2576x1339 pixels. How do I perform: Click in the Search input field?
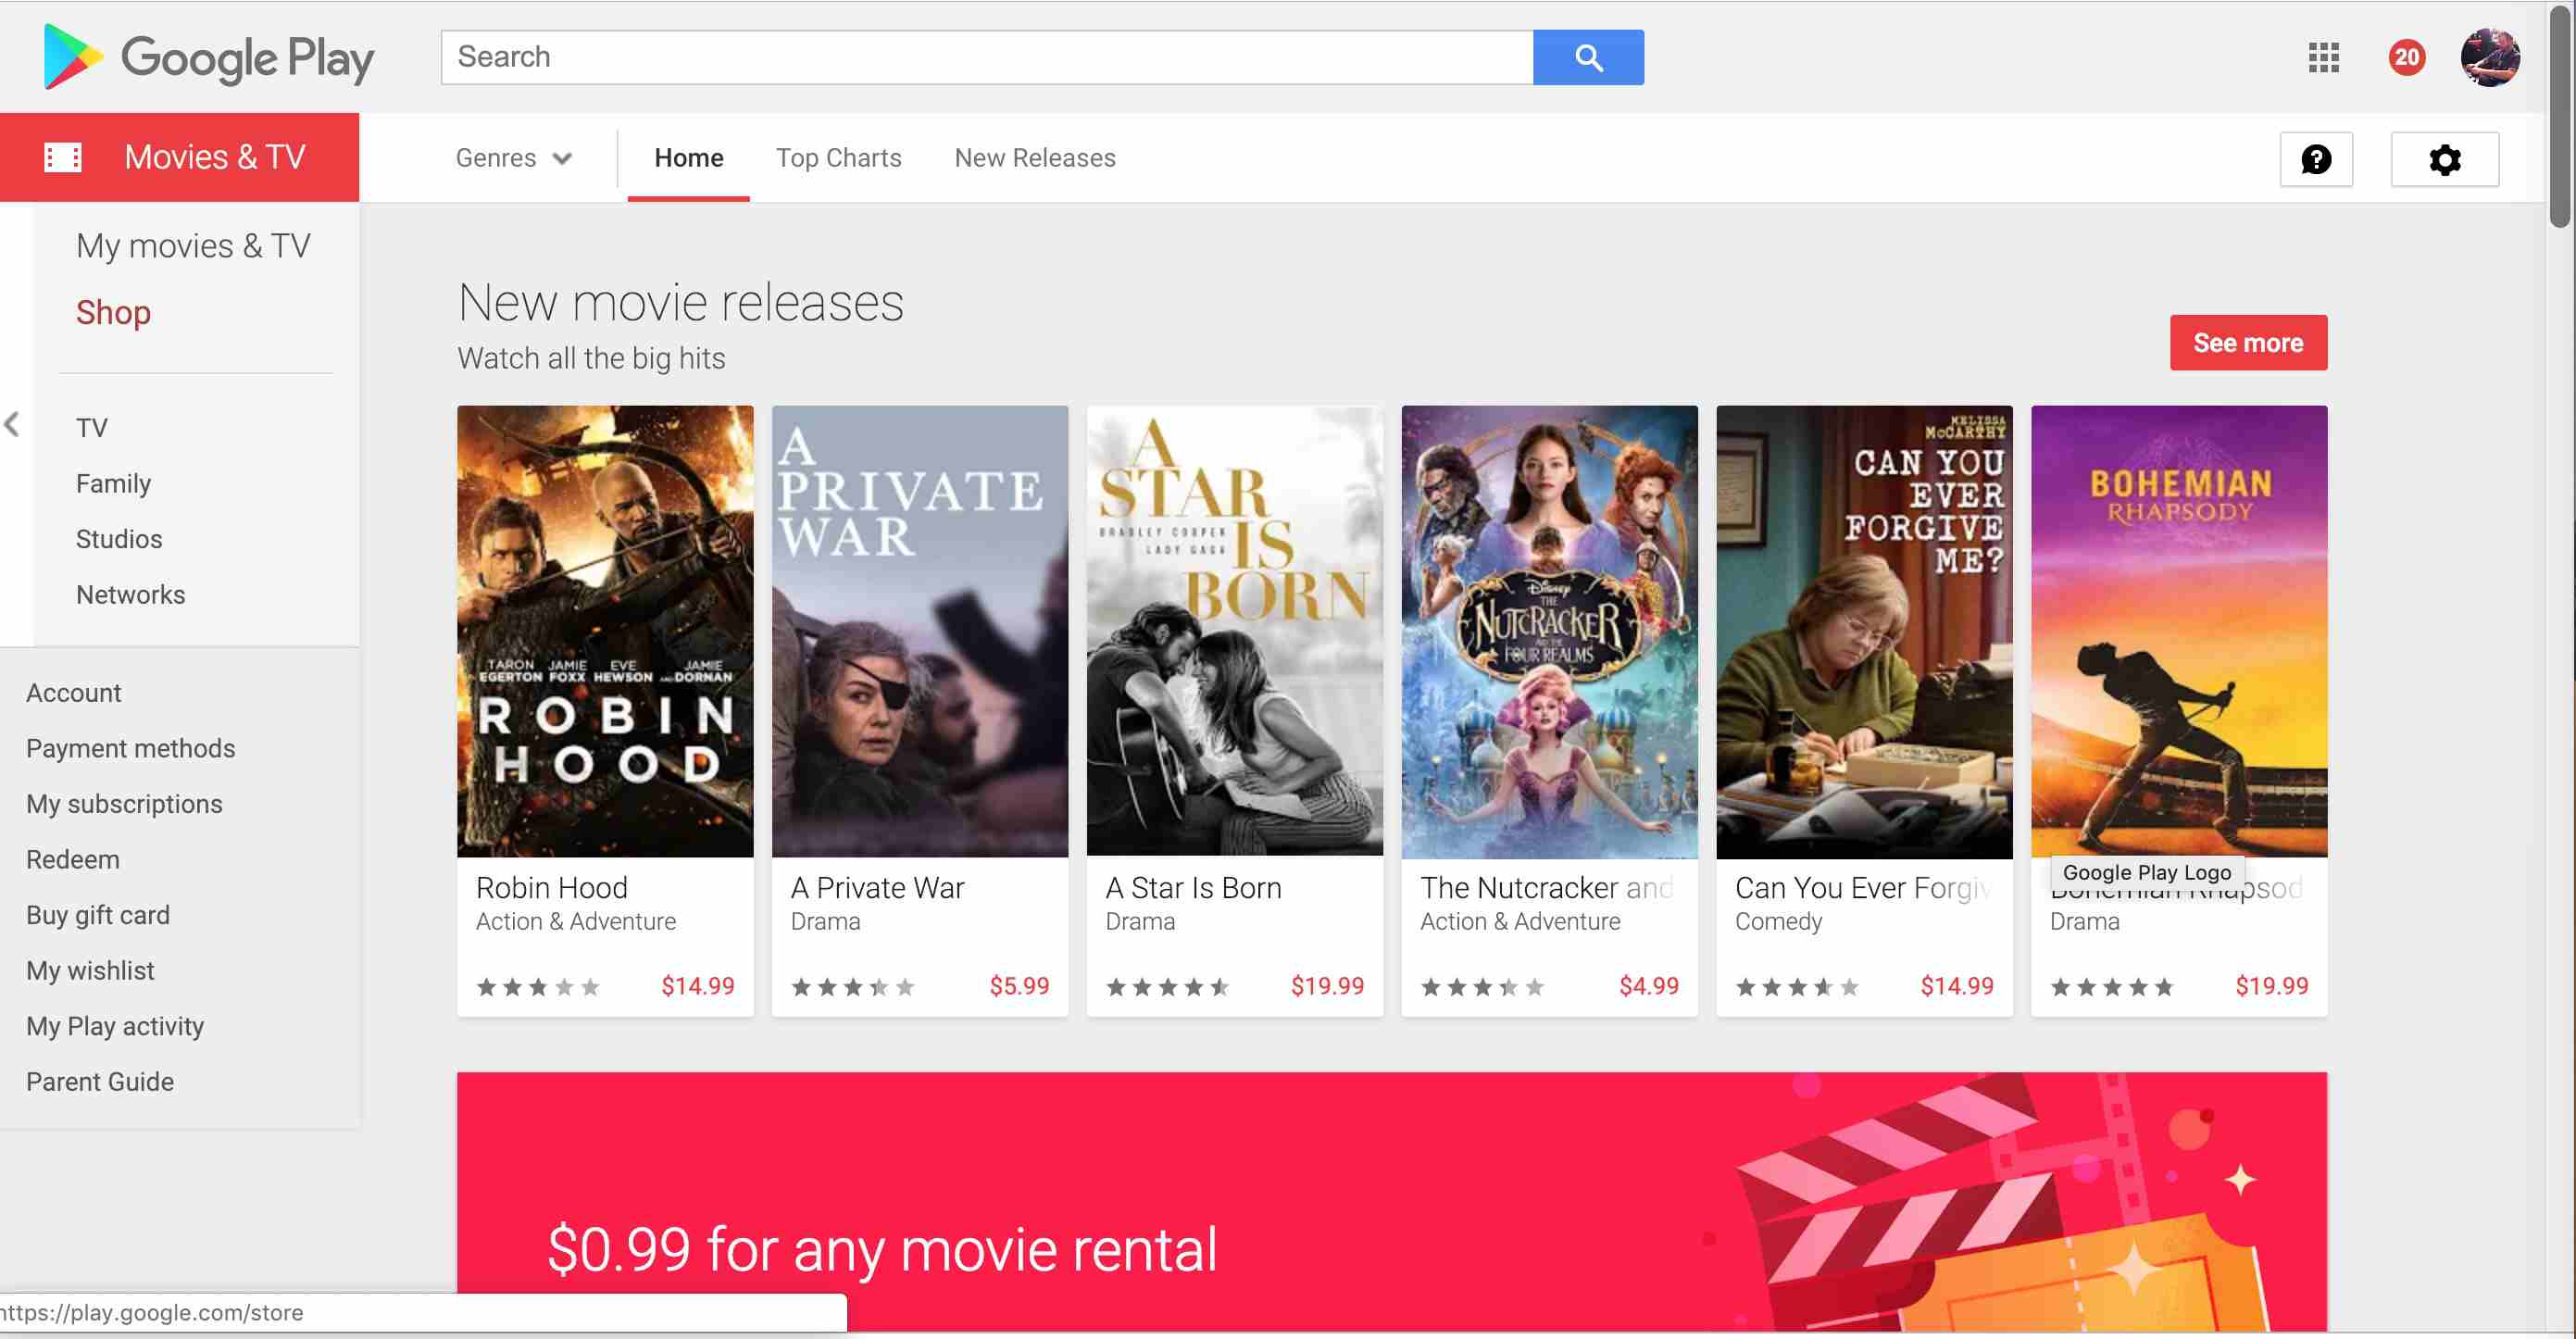click(987, 57)
